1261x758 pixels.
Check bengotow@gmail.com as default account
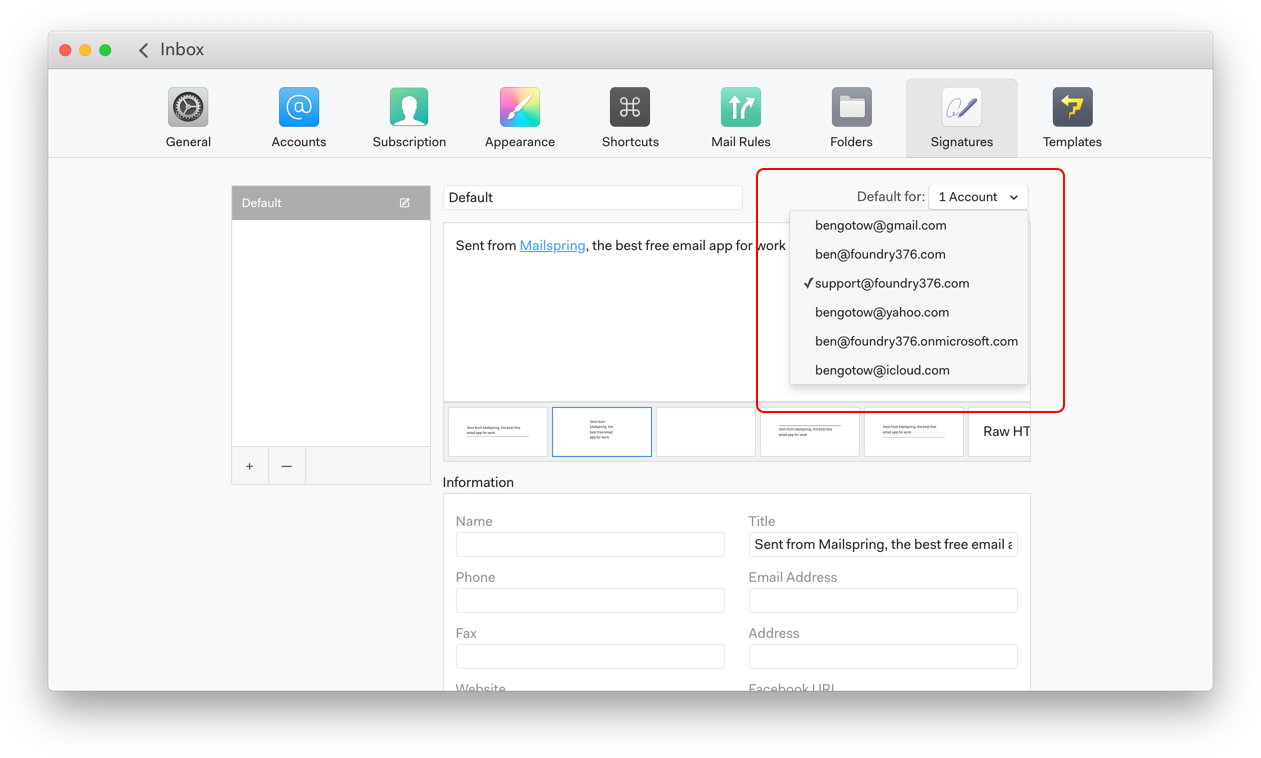880,225
